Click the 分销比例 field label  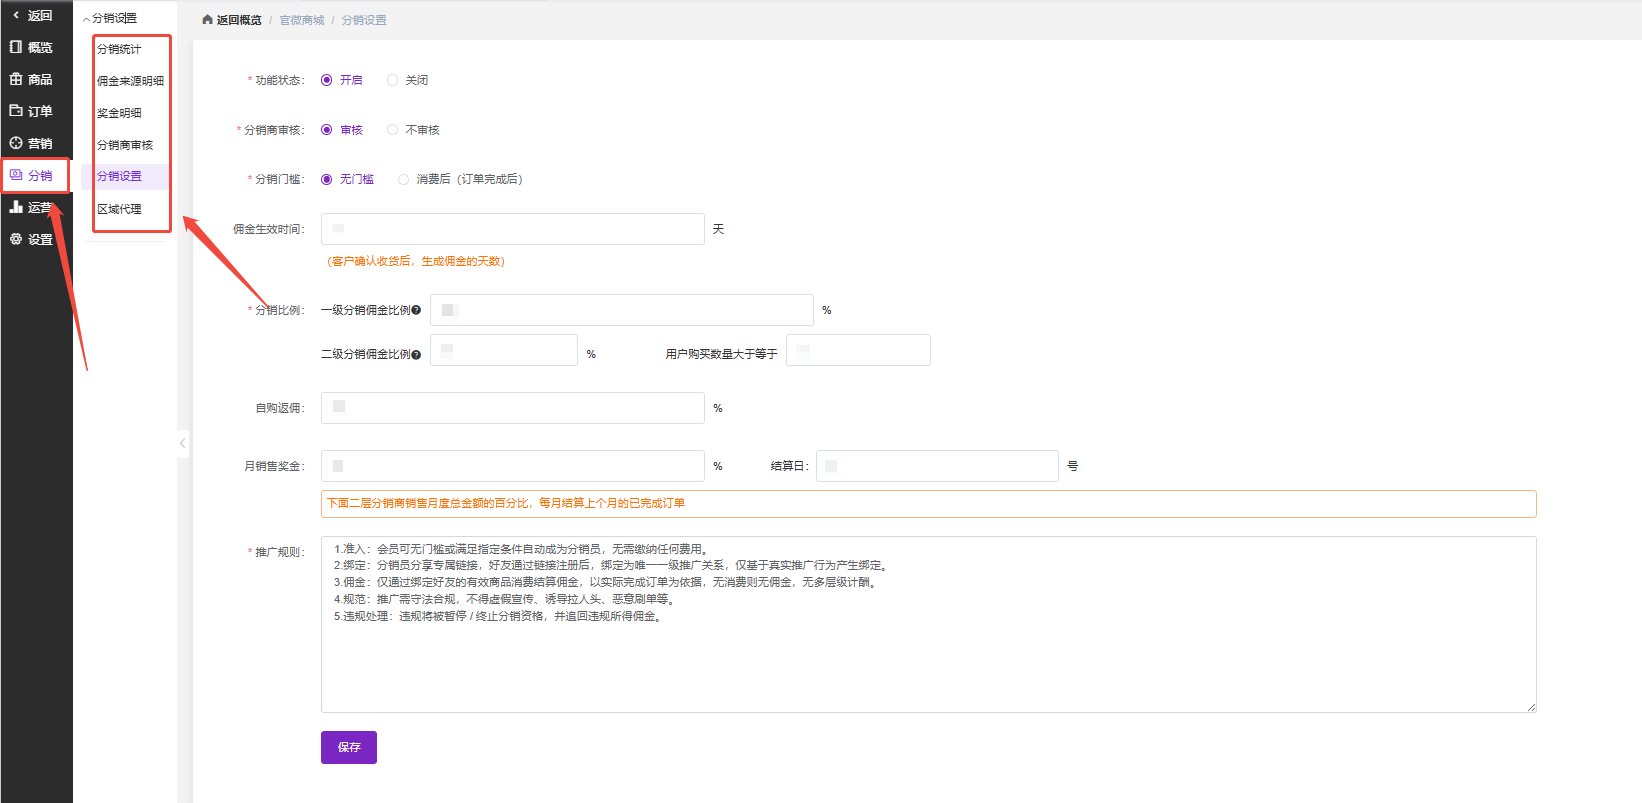pyautogui.click(x=279, y=310)
